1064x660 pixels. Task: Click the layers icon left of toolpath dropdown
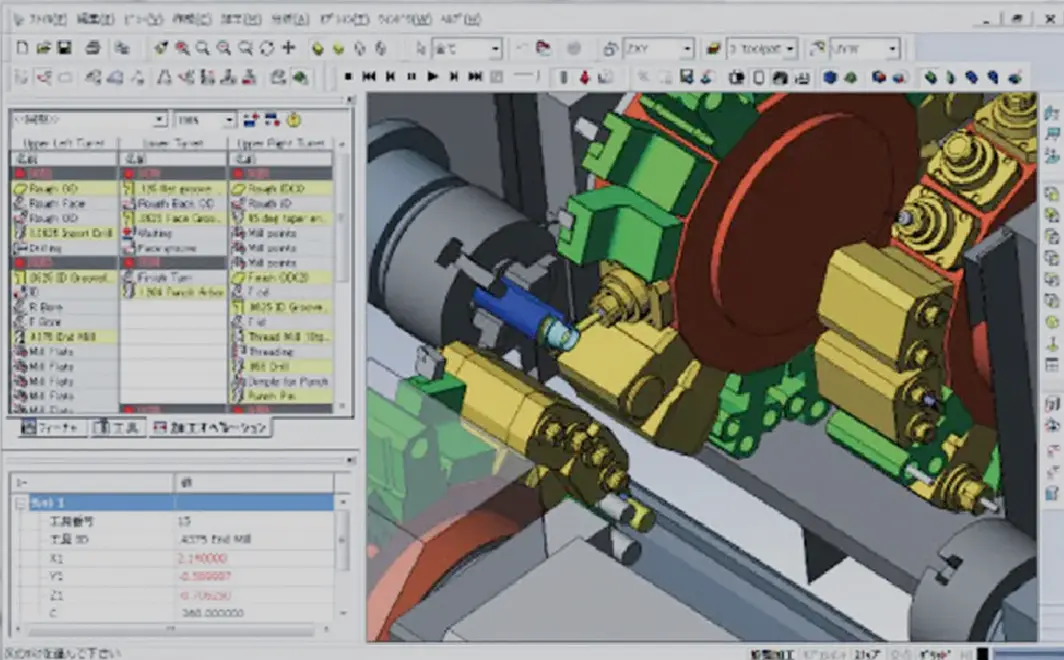(x=713, y=49)
